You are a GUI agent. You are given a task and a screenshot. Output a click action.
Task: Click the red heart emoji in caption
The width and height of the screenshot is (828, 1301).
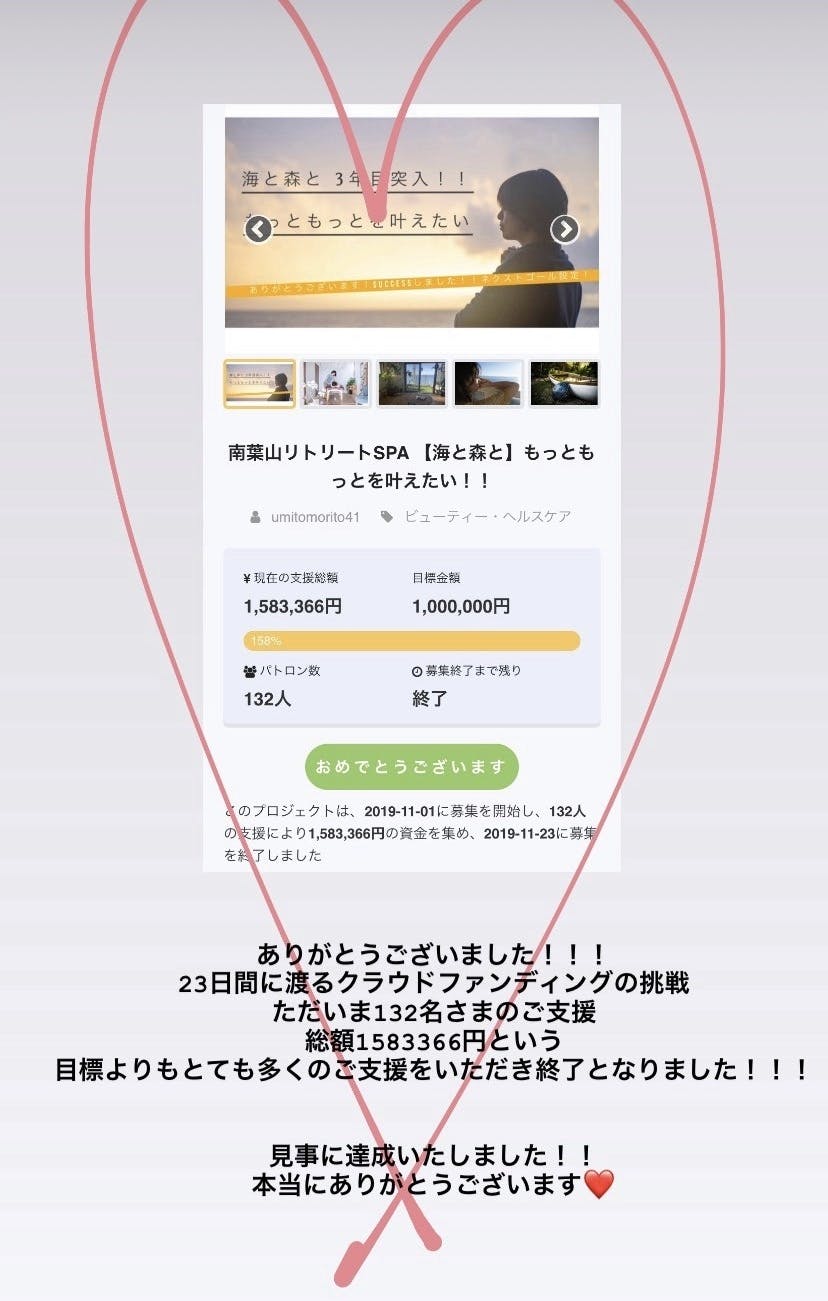tap(598, 1185)
